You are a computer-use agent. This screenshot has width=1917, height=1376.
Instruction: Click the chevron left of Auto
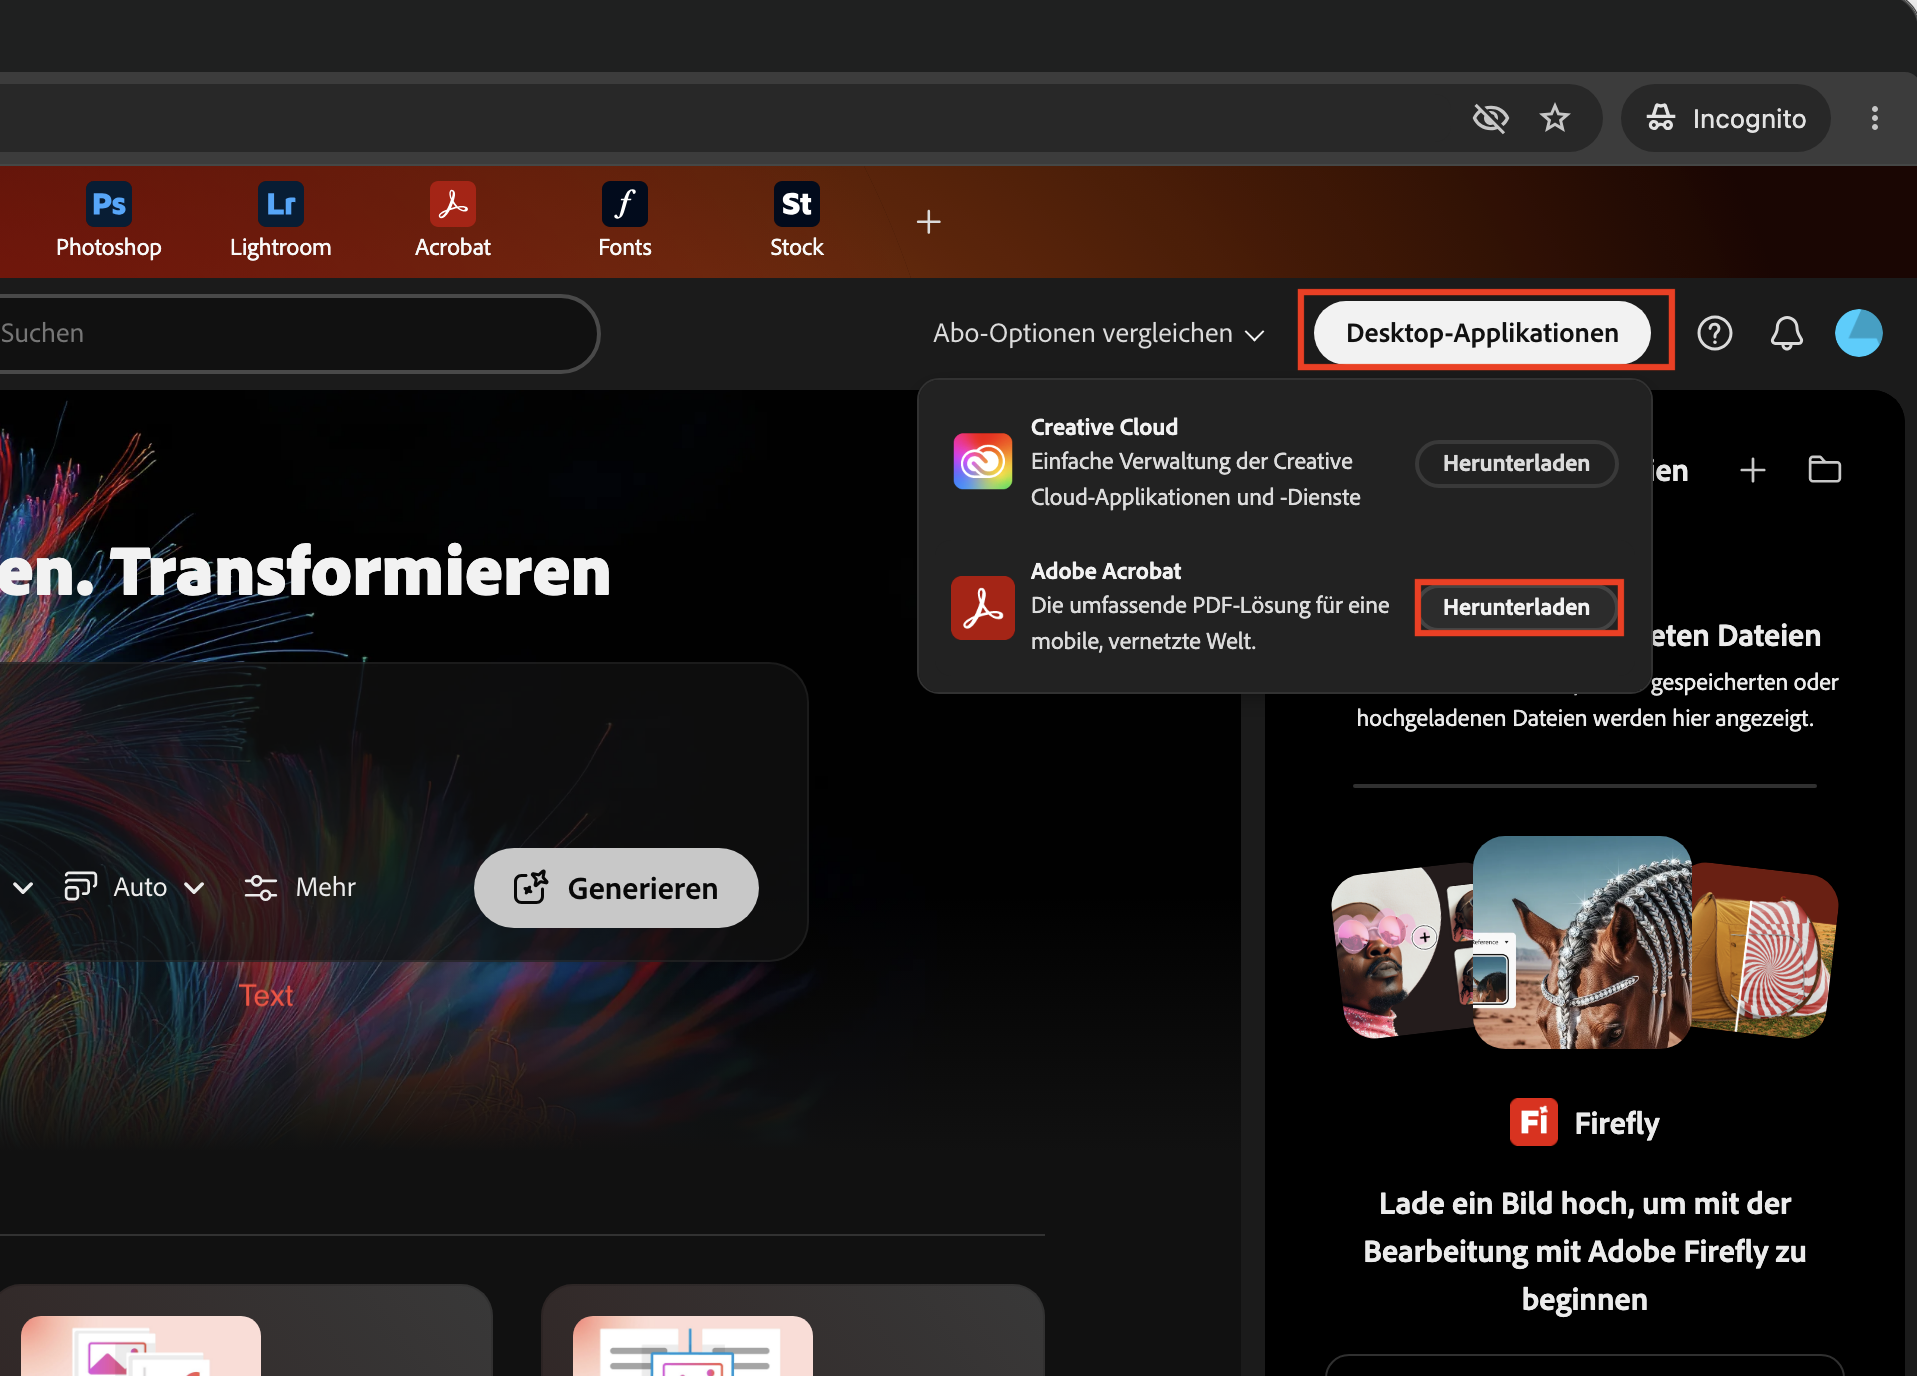23,888
